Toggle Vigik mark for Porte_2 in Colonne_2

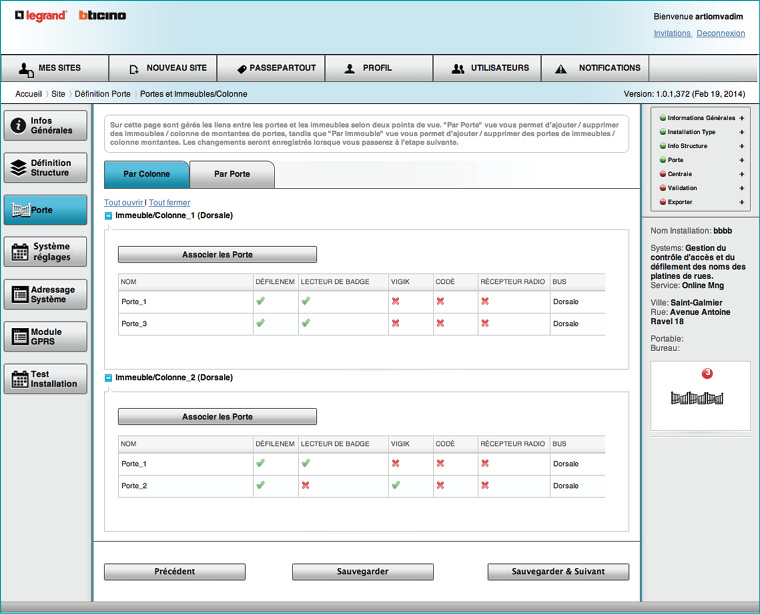coord(396,486)
